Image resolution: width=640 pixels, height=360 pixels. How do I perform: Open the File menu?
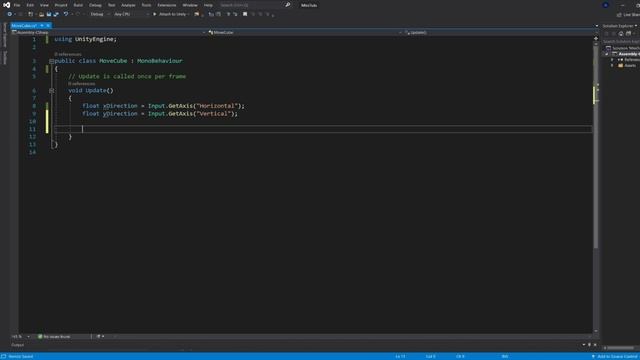coord(17,5)
